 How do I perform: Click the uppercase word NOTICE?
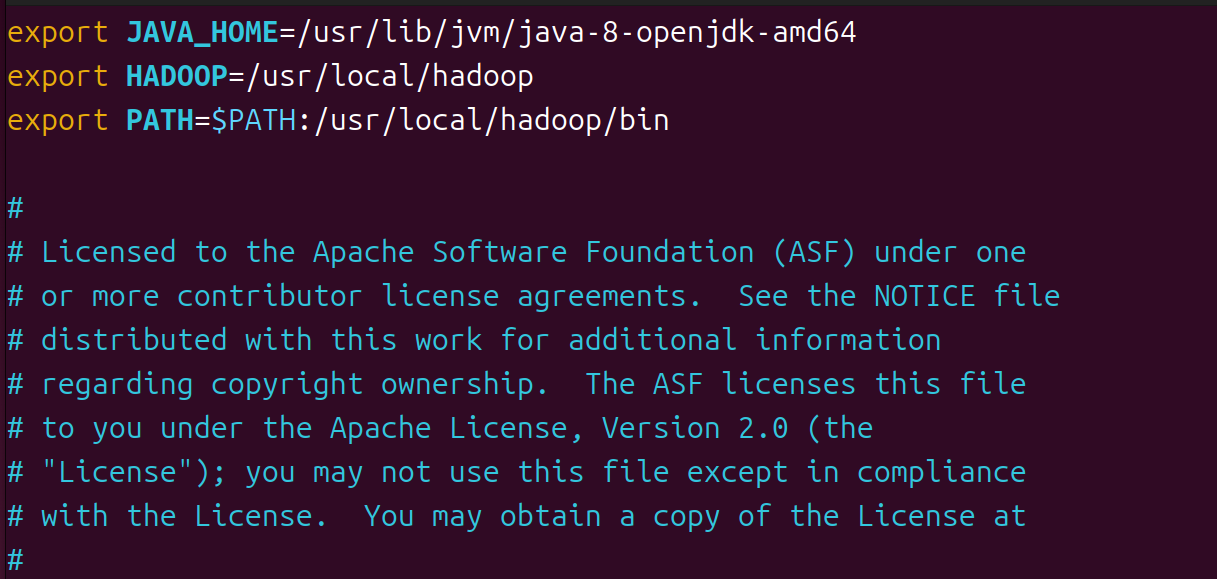(x=924, y=296)
